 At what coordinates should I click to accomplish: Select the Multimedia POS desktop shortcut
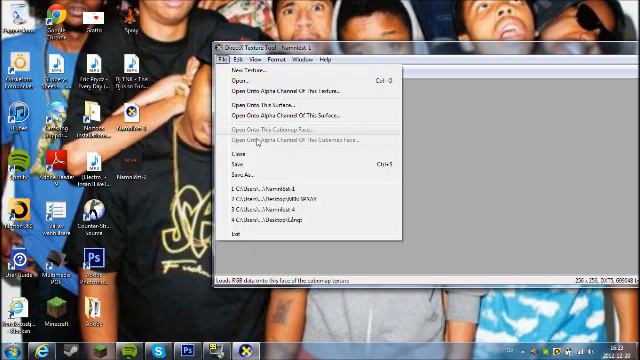point(56,266)
